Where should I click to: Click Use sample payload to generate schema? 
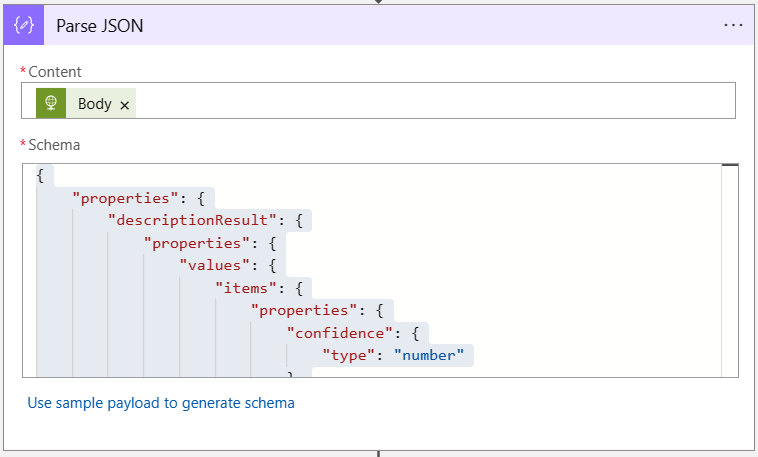pos(161,403)
